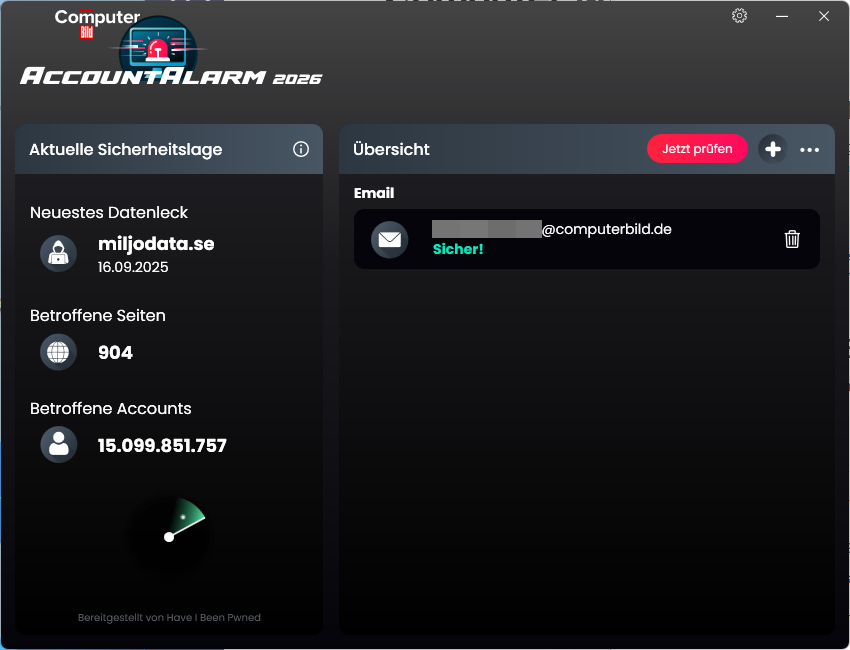Click the affected accounts number 15.099.851.757
Screen dimensions: 850x650
point(162,446)
